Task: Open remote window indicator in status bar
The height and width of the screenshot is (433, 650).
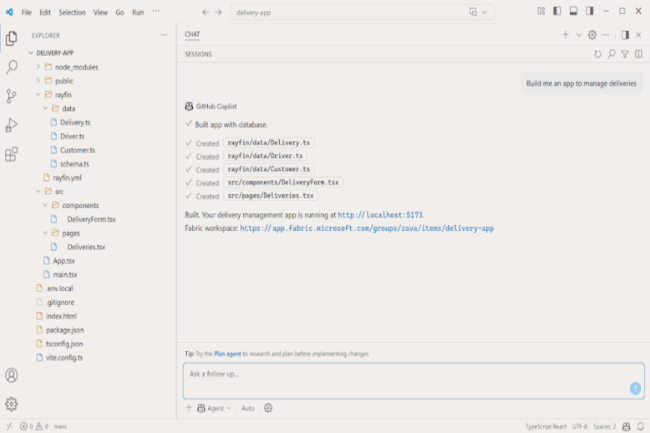Action: point(9,426)
